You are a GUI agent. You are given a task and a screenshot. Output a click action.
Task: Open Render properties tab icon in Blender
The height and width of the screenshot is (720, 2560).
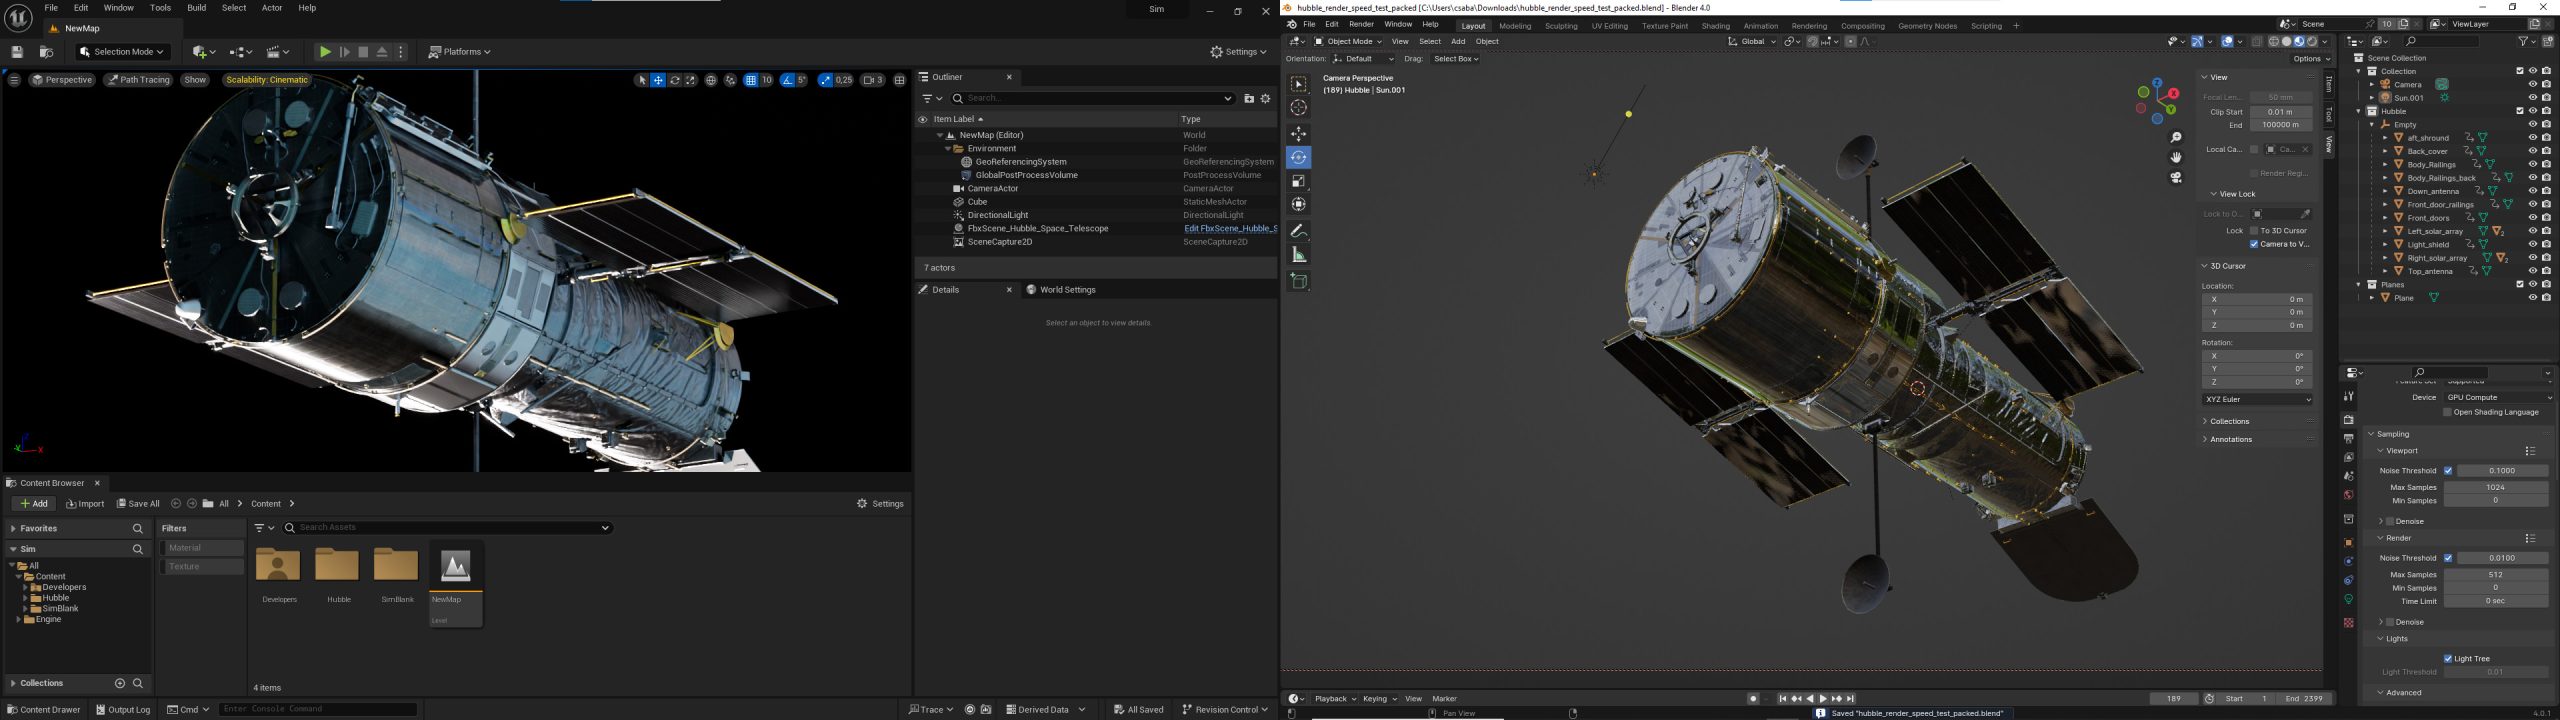click(2349, 420)
